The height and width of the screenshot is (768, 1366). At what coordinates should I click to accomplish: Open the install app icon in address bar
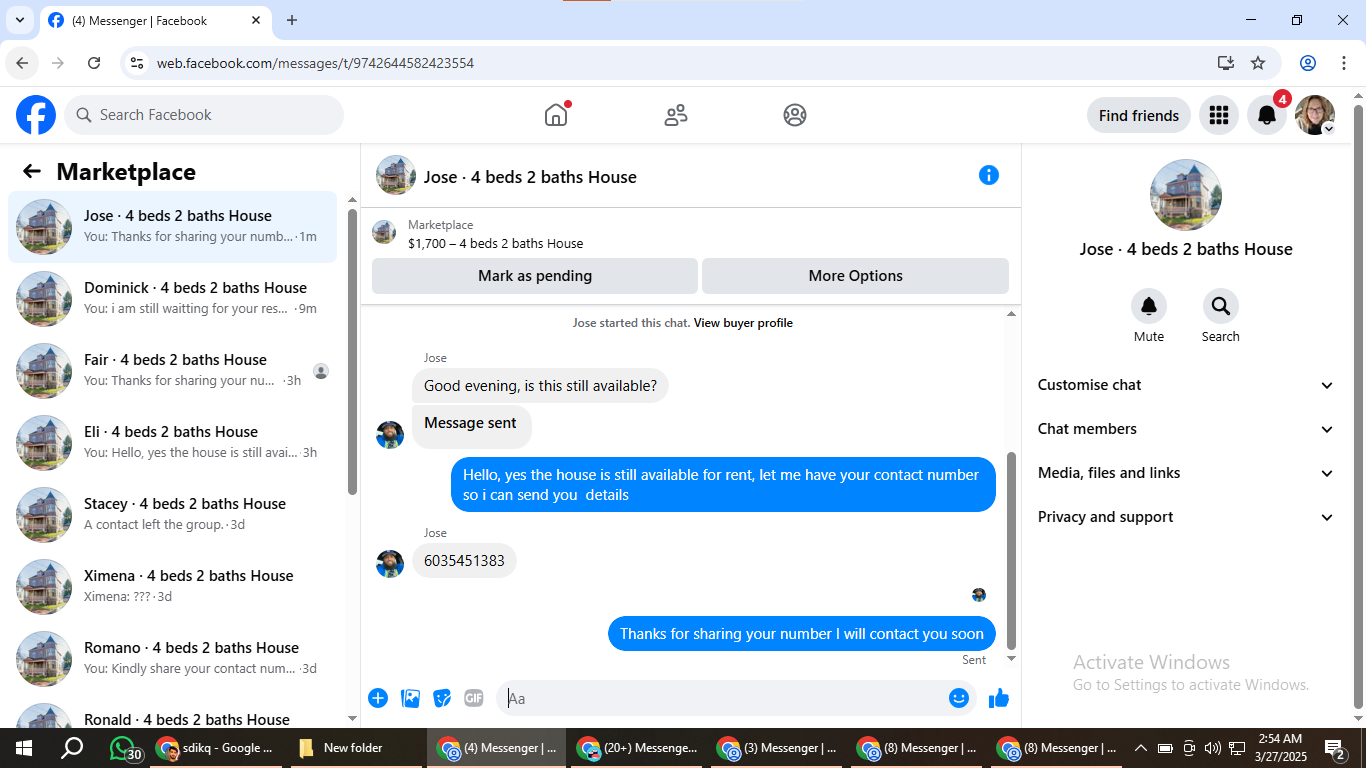1226,63
